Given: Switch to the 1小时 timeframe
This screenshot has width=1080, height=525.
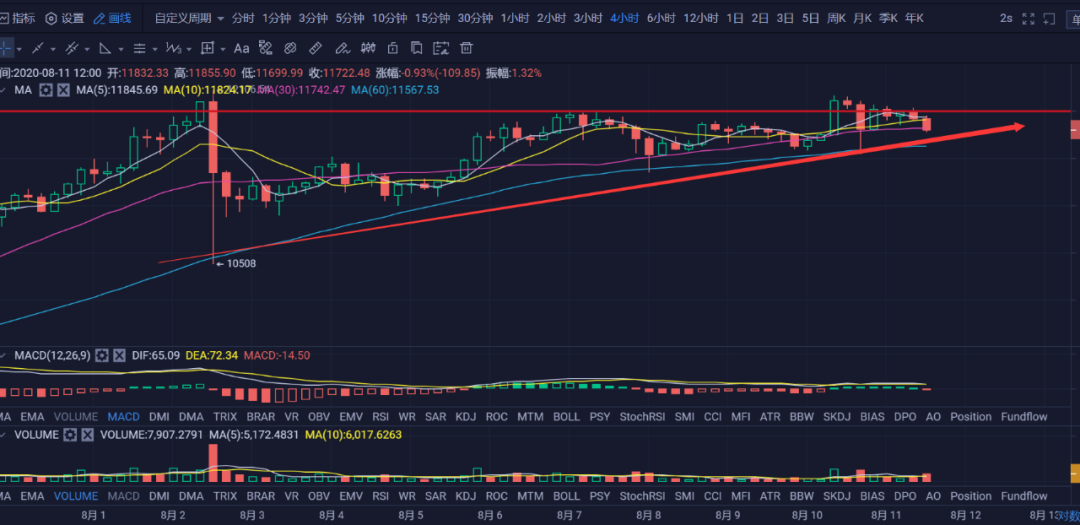Looking at the screenshot, I should 515,18.
